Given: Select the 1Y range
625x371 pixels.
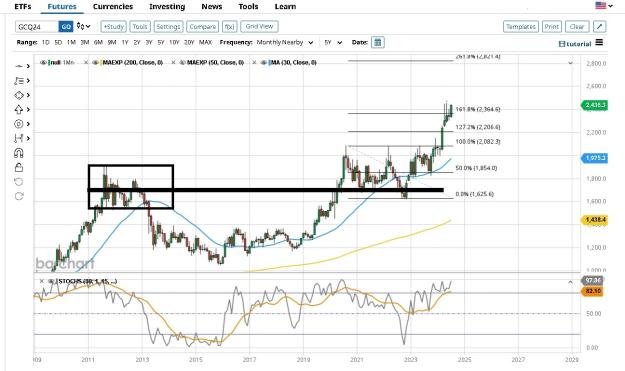Looking at the screenshot, I should (x=125, y=42).
